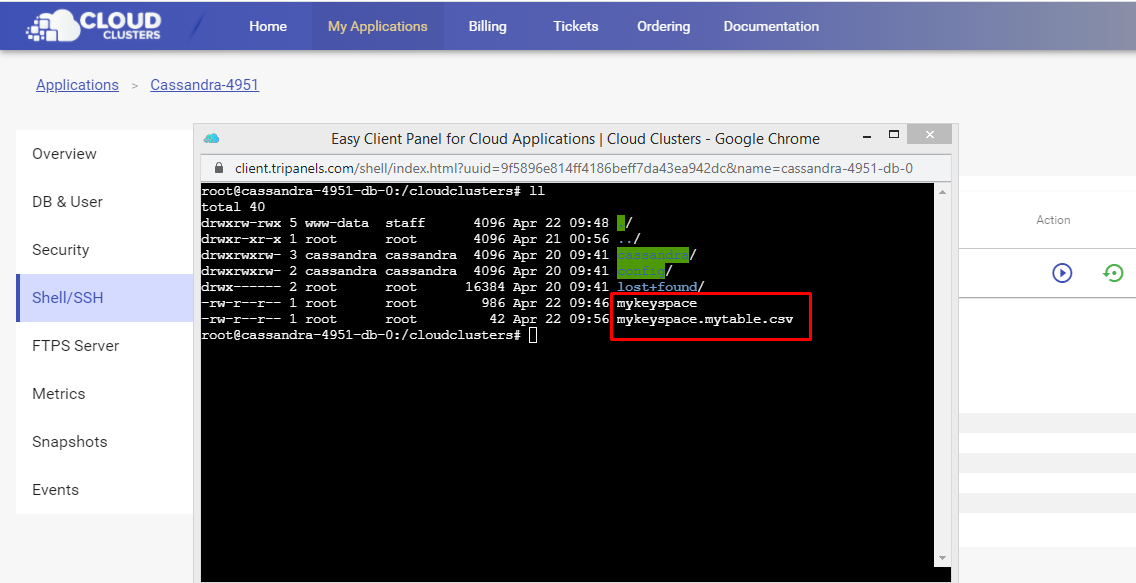
Task: Click the mykeyspace.mytable.csv file name
Action: [x=705, y=319]
